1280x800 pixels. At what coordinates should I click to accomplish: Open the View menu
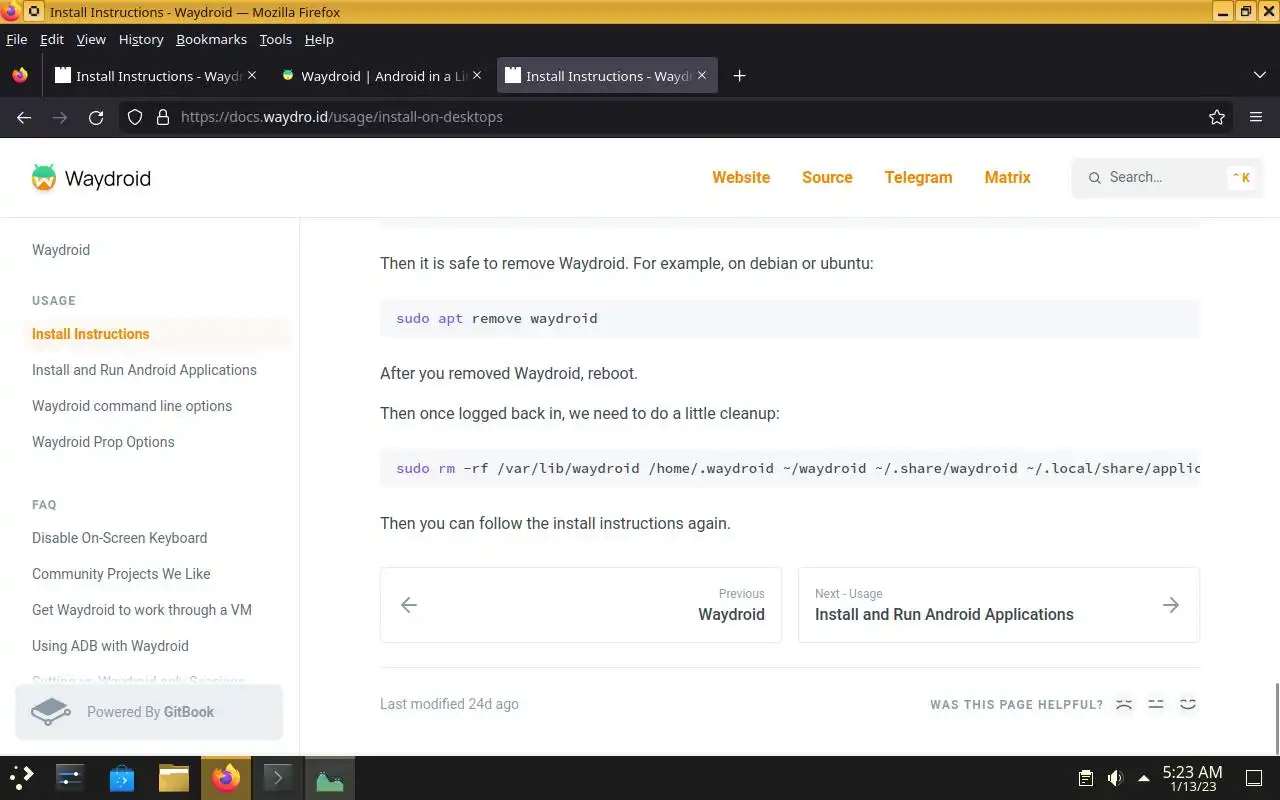pos(91,39)
